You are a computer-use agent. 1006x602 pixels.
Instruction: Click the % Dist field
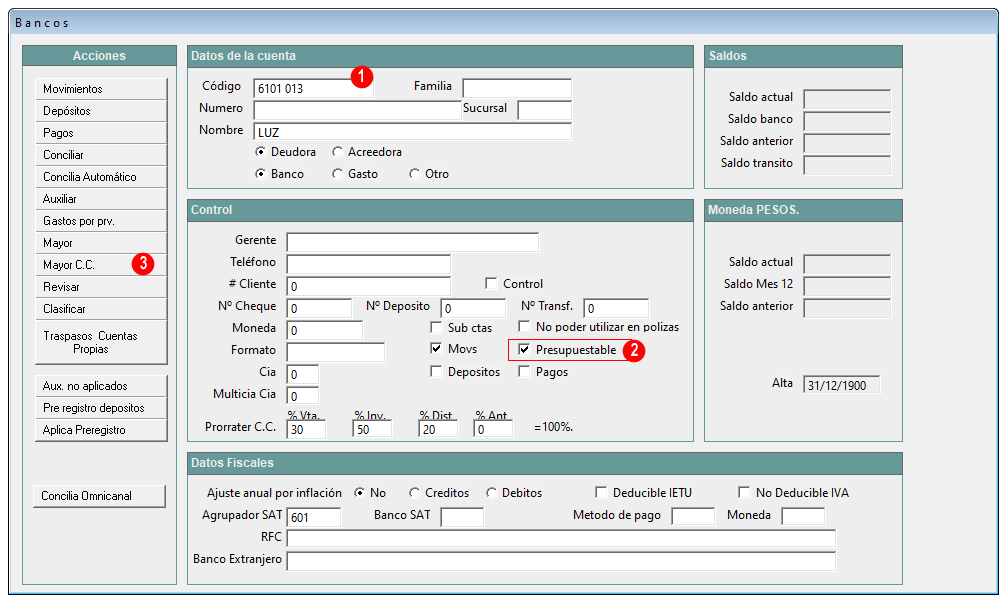click(x=438, y=429)
